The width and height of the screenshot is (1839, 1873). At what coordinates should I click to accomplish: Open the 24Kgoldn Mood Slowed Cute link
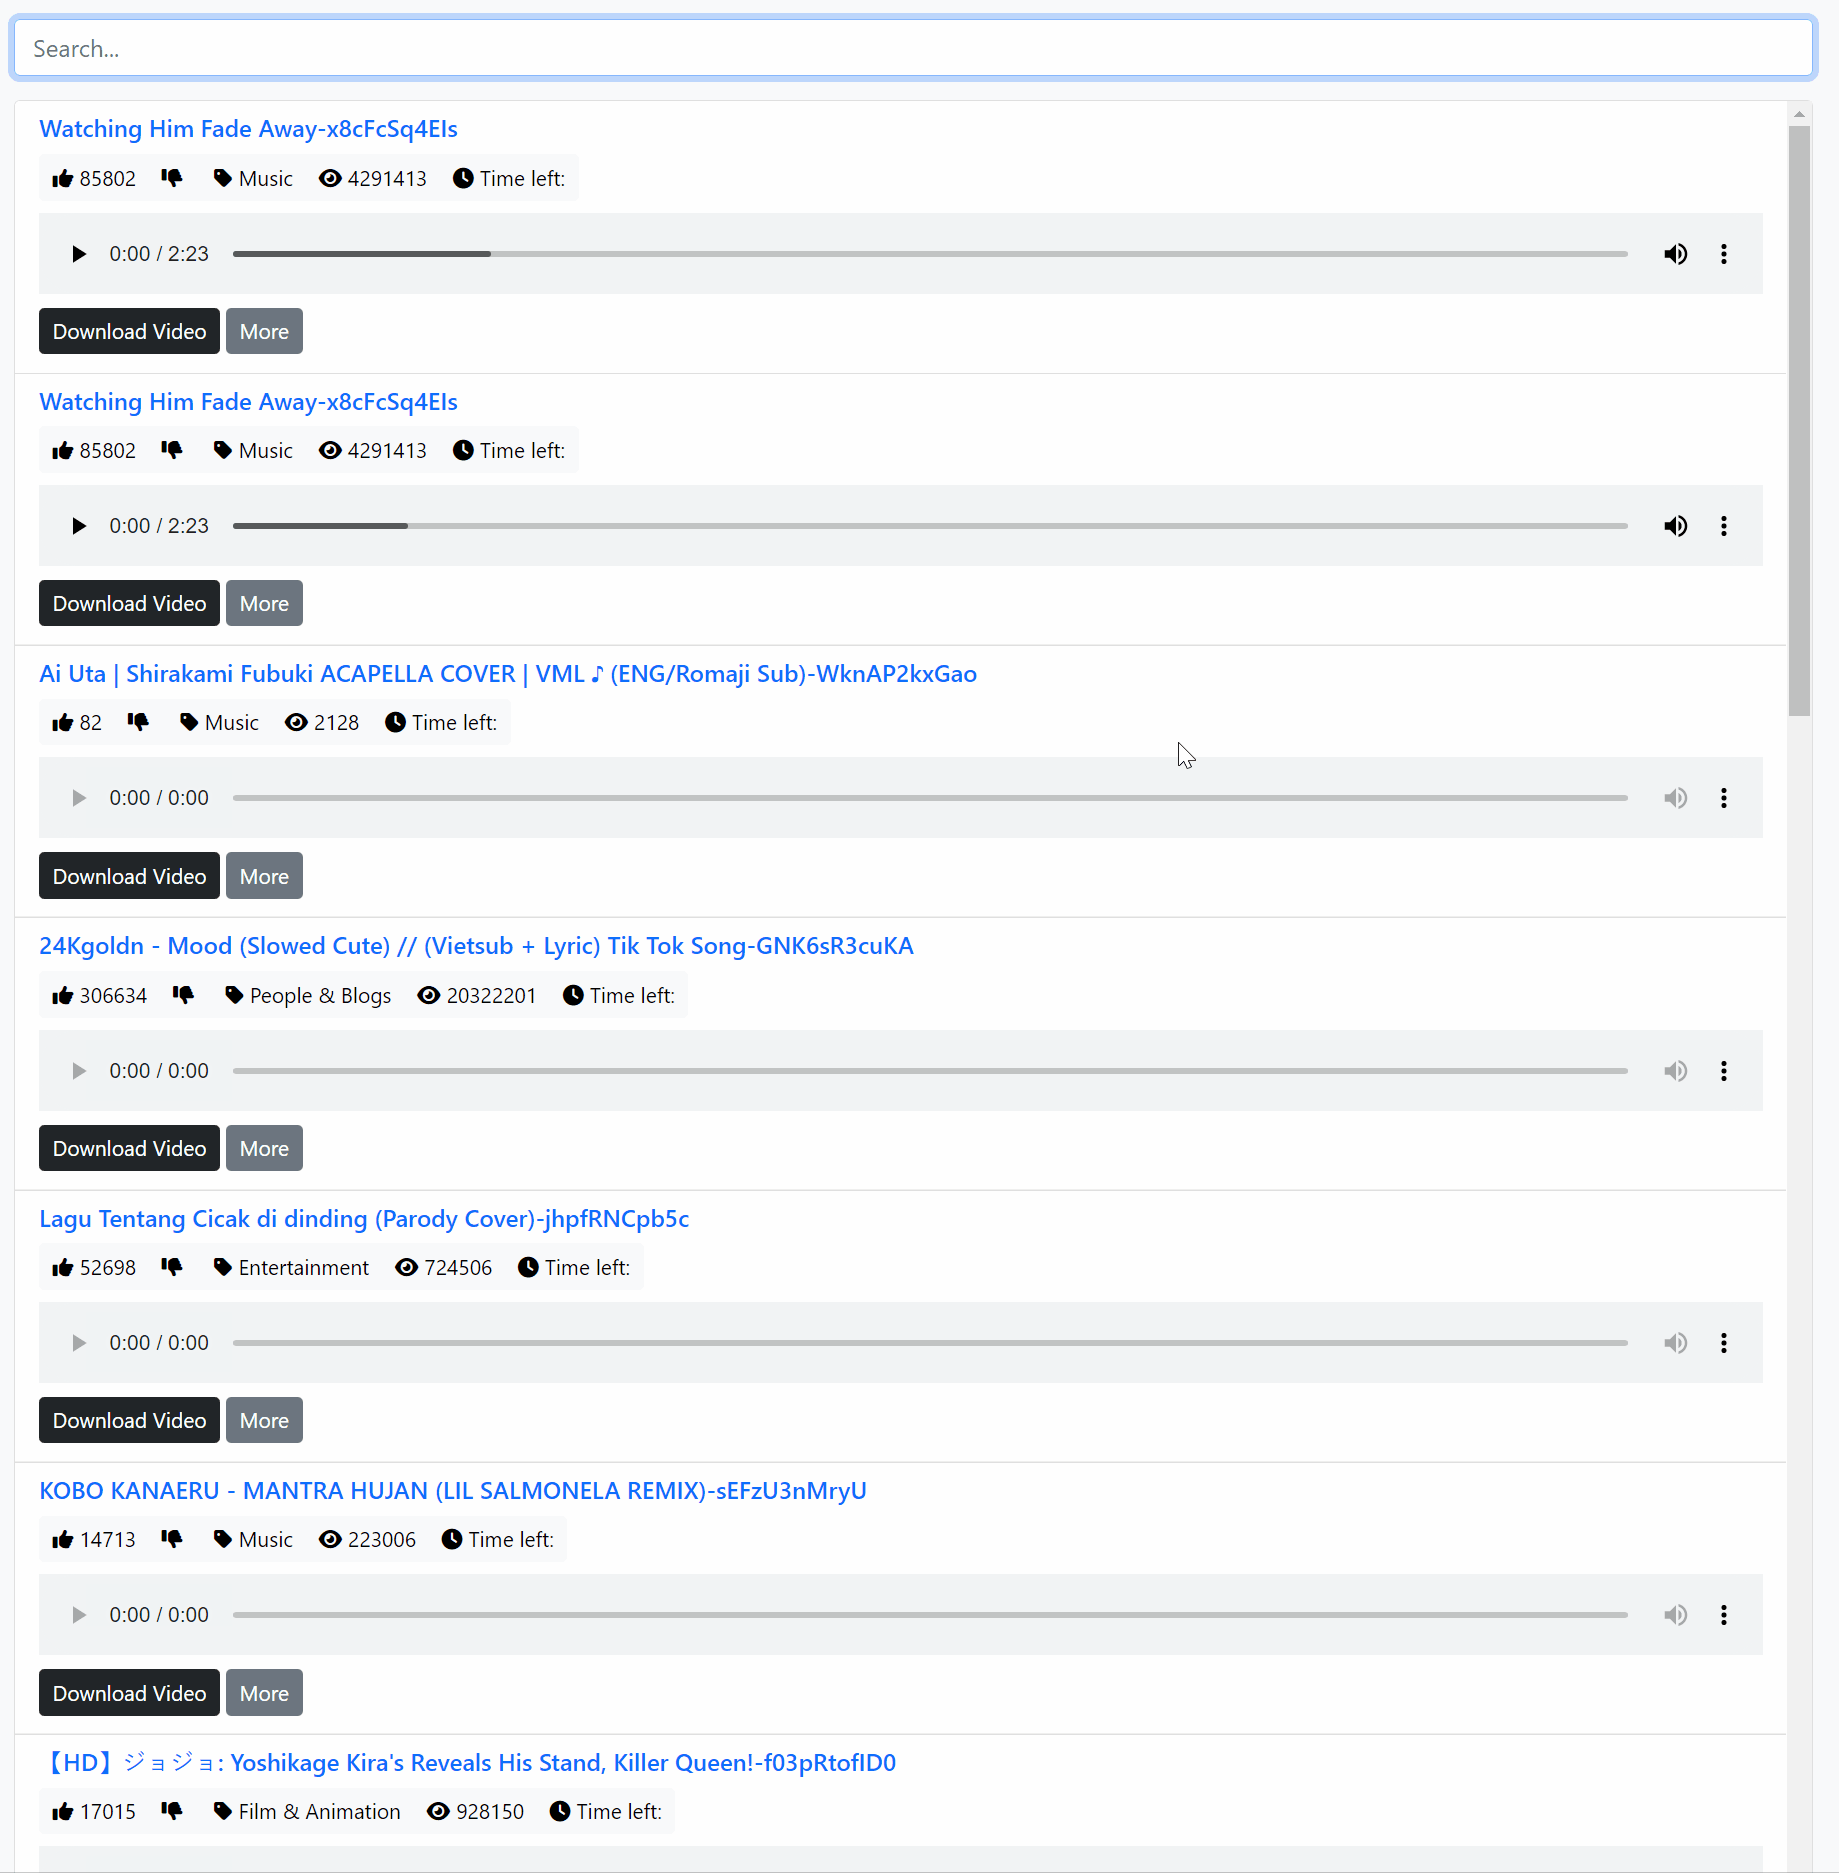(476, 946)
